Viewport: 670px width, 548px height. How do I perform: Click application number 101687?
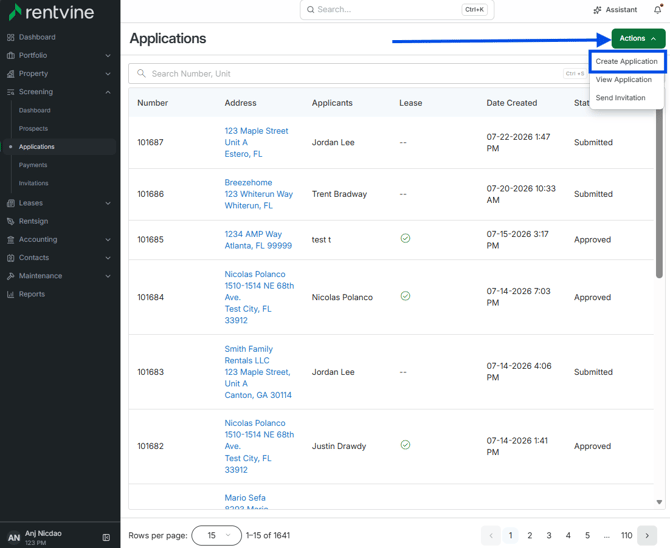point(150,142)
